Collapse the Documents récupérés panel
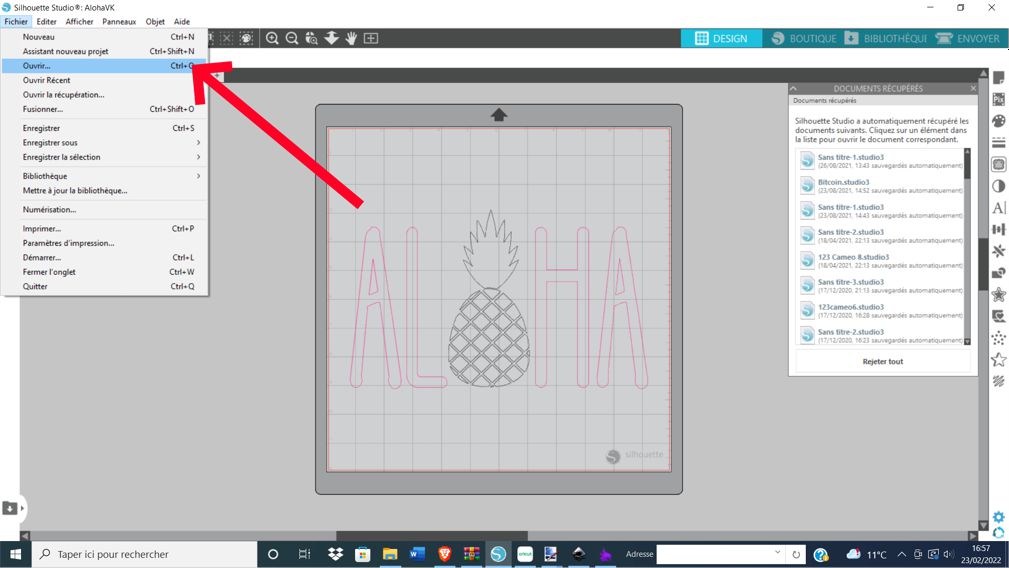This screenshot has height=568, width=1009. point(793,88)
